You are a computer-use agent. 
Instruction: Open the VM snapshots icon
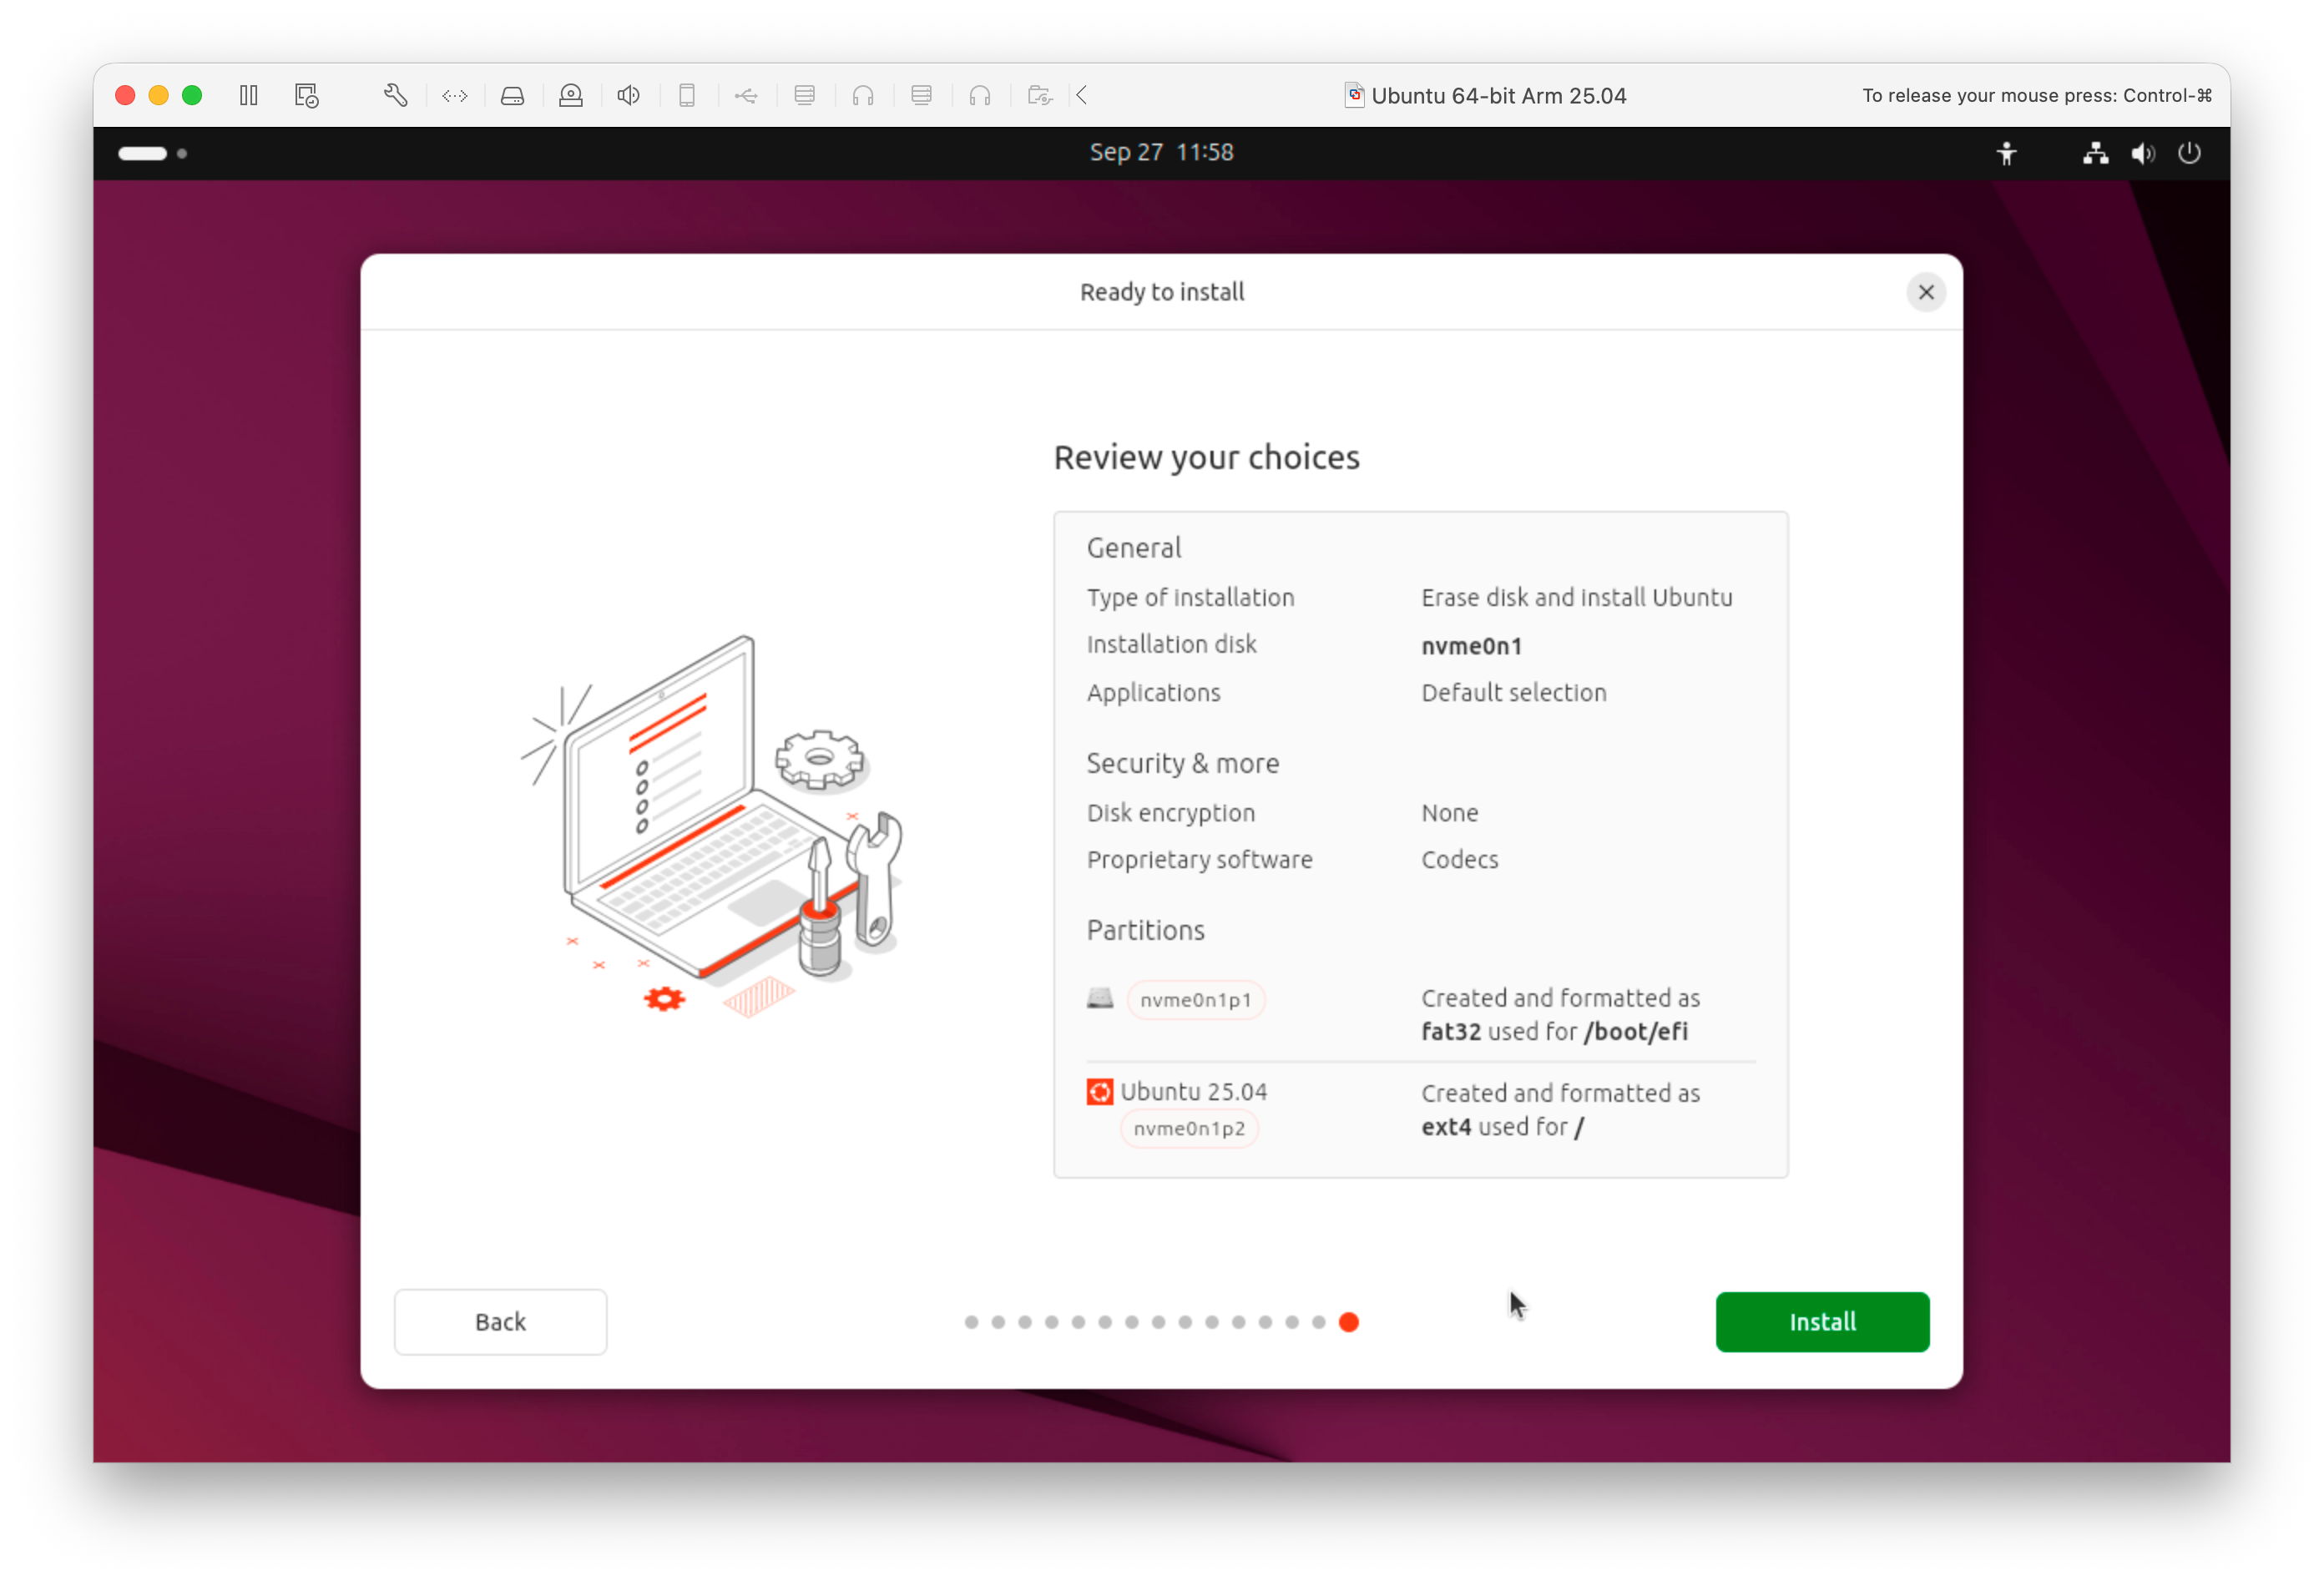pyautogui.click(x=306, y=96)
